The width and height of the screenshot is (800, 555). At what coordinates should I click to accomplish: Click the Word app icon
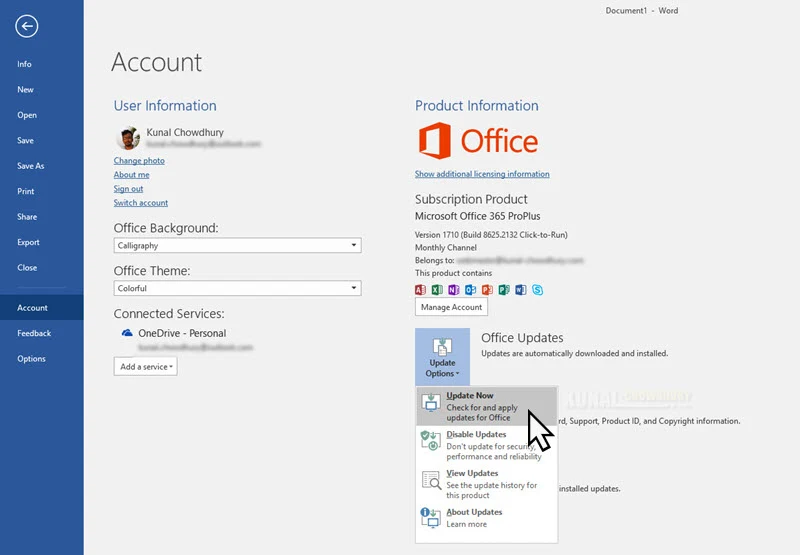point(520,290)
